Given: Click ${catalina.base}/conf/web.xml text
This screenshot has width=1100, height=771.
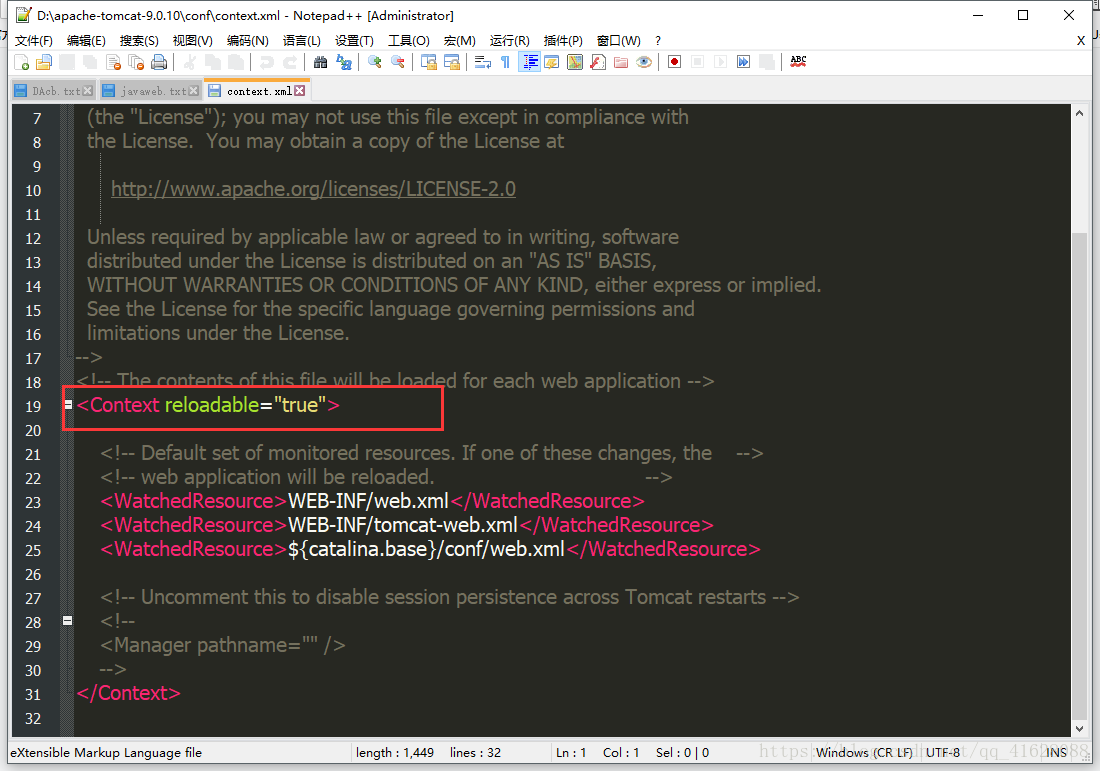Looking at the screenshot, I should coord(427,549).
